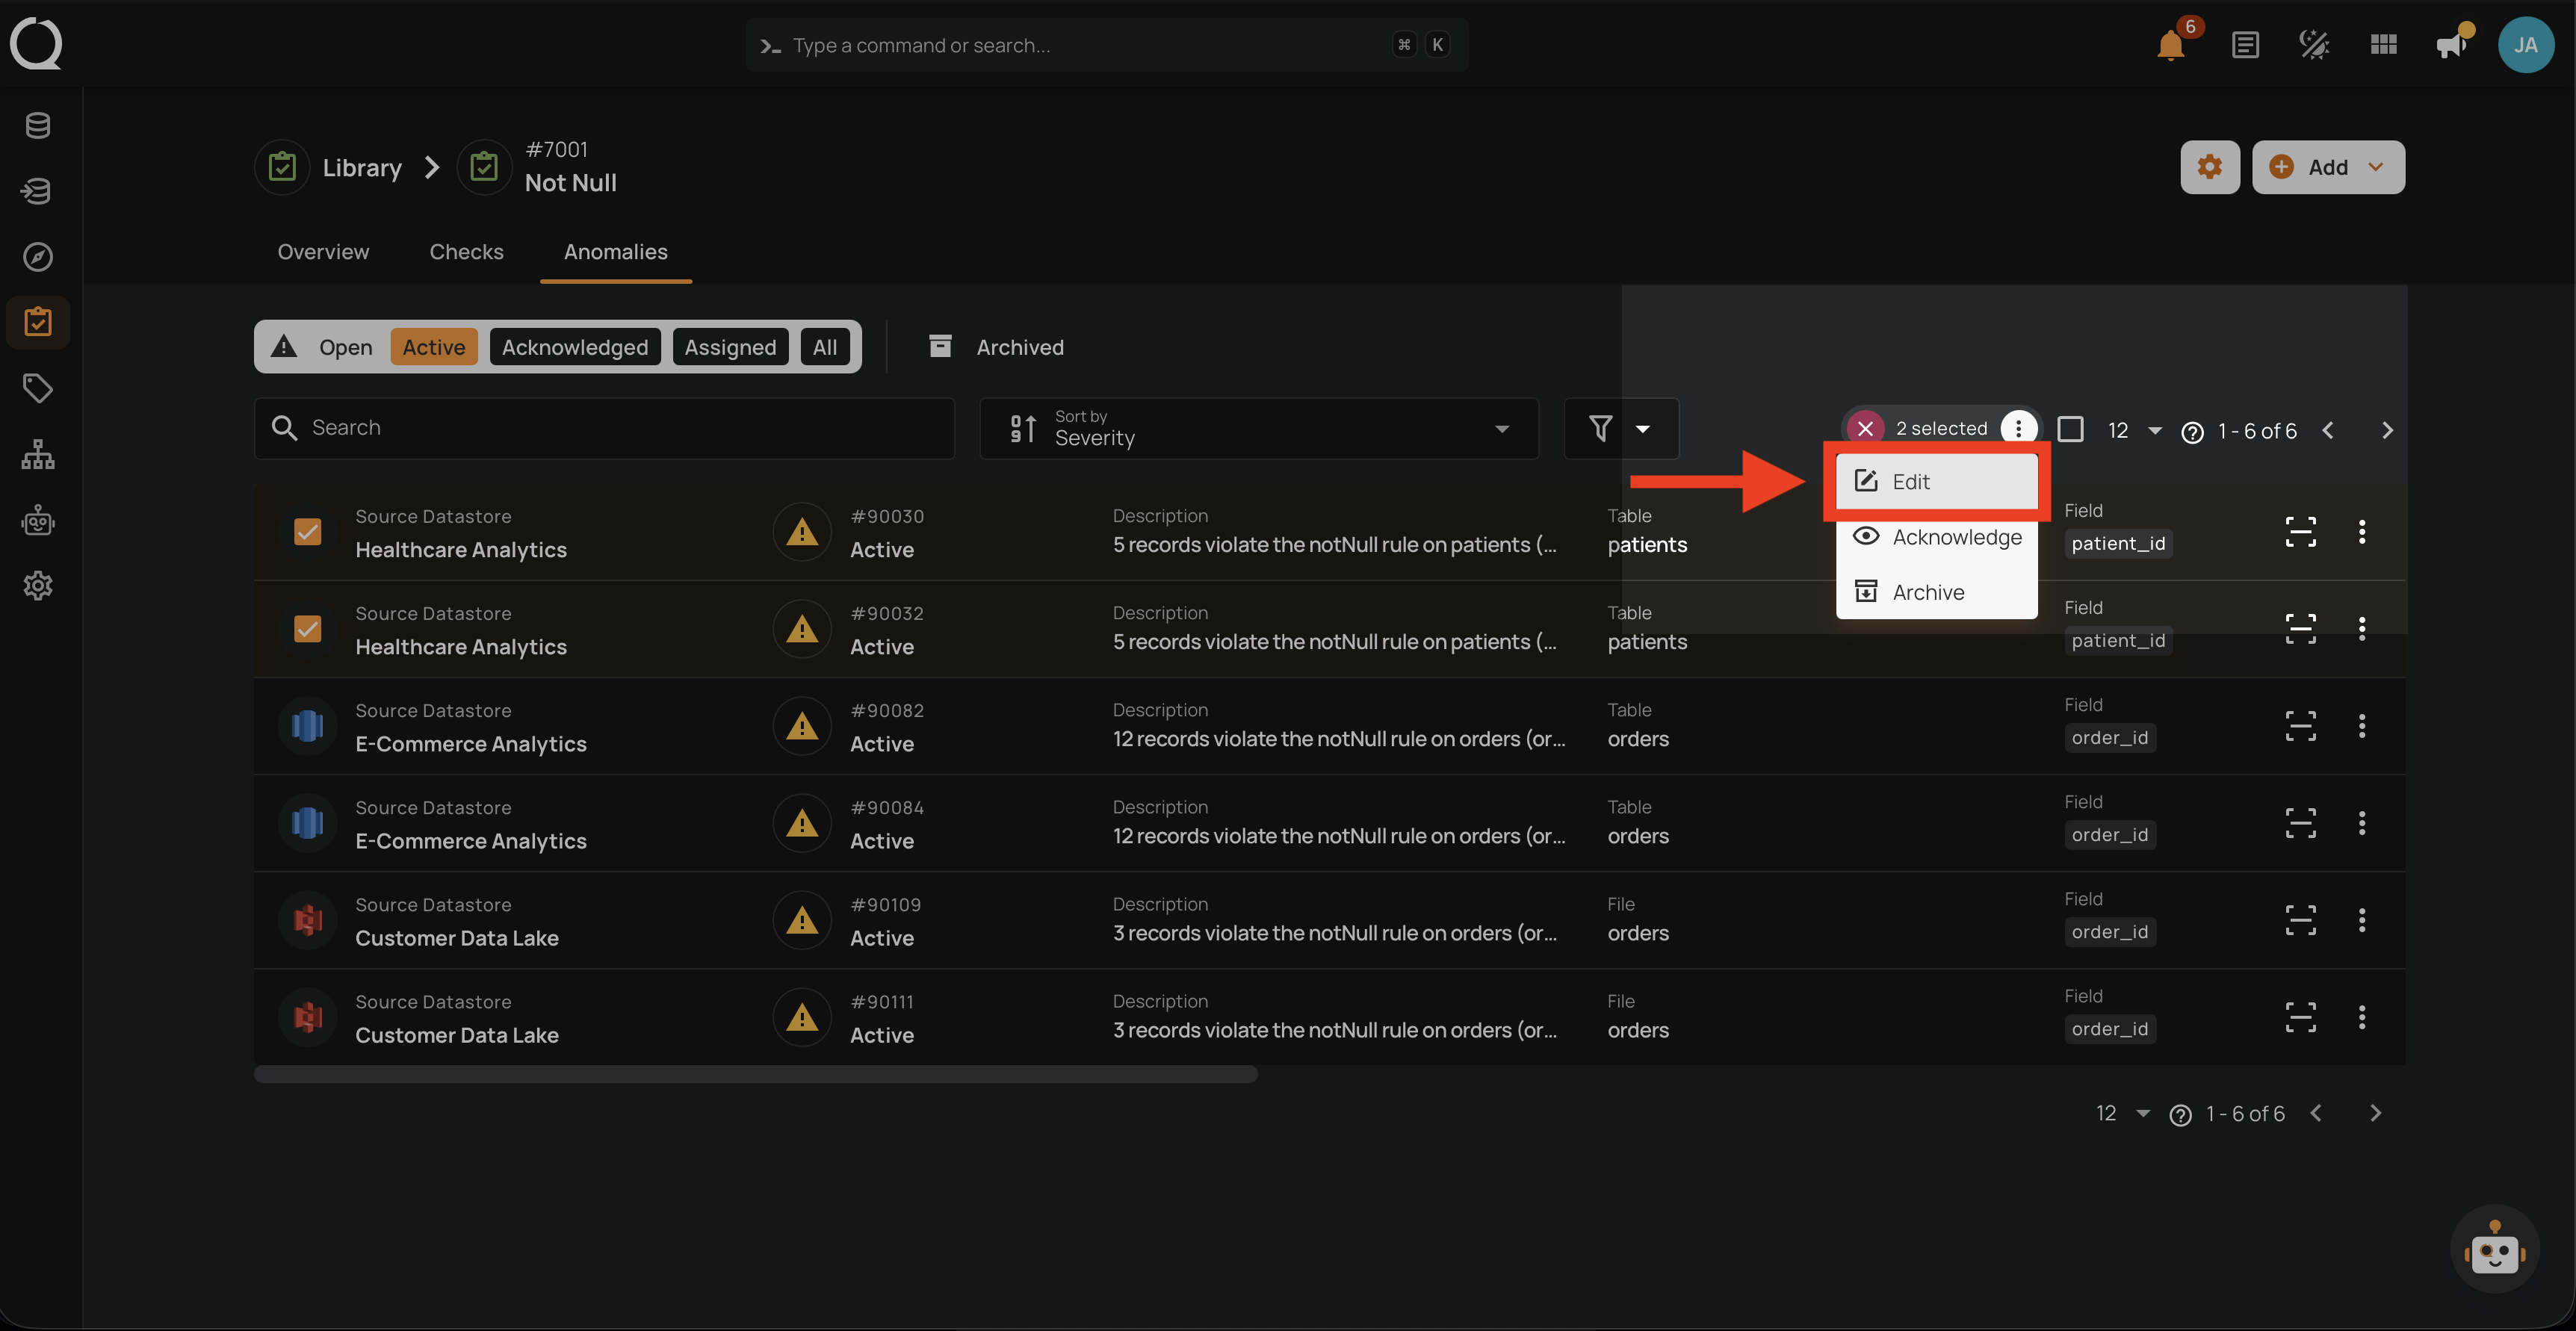
Task: Click the horizontal scrollbar under the table
Action: (755, 1075)
